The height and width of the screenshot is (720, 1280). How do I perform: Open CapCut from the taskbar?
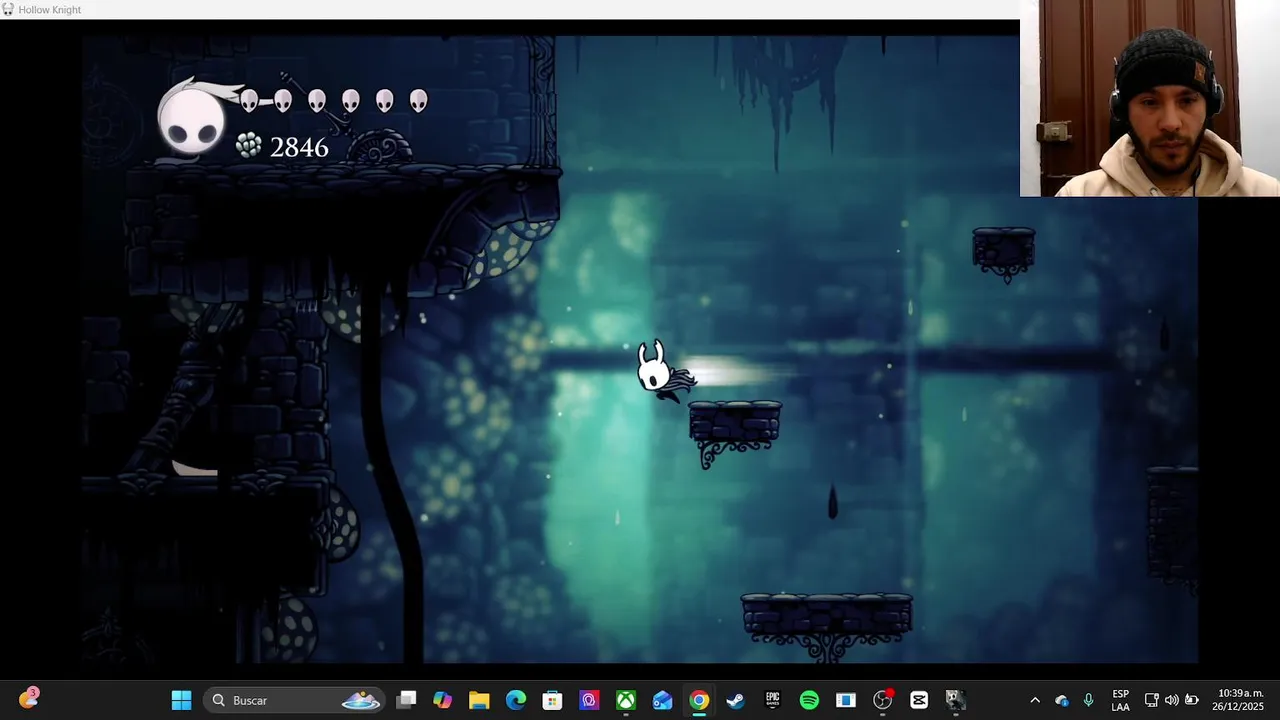point(919,700)
